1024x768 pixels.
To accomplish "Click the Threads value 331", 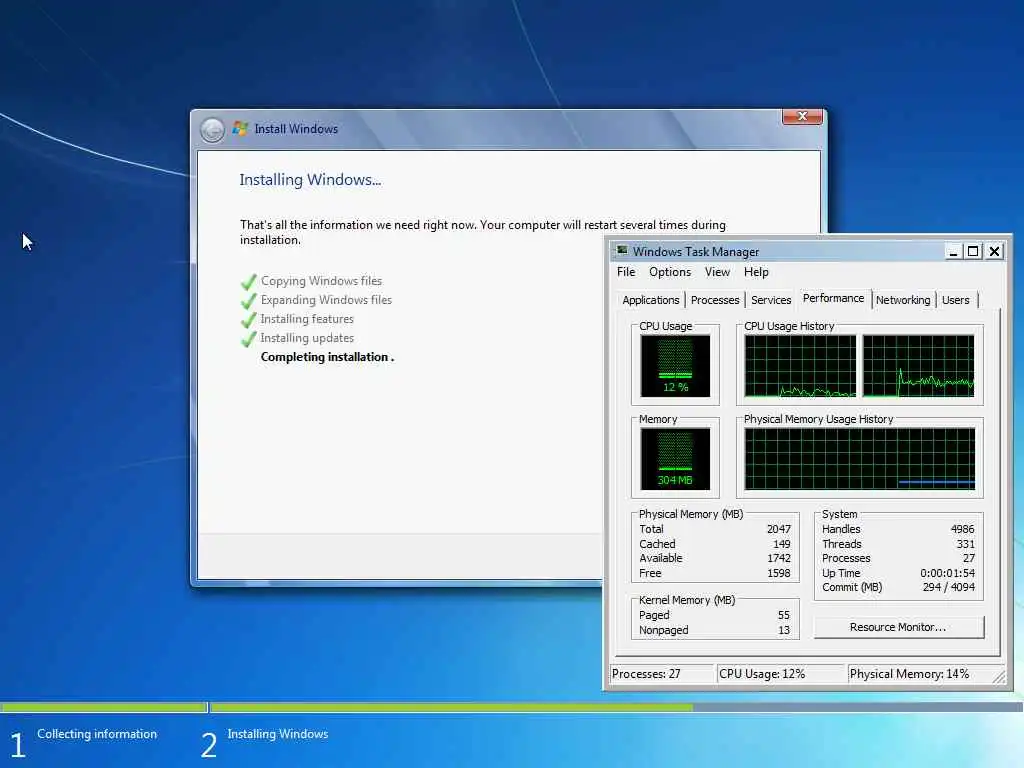I will (x=966, y=544).
